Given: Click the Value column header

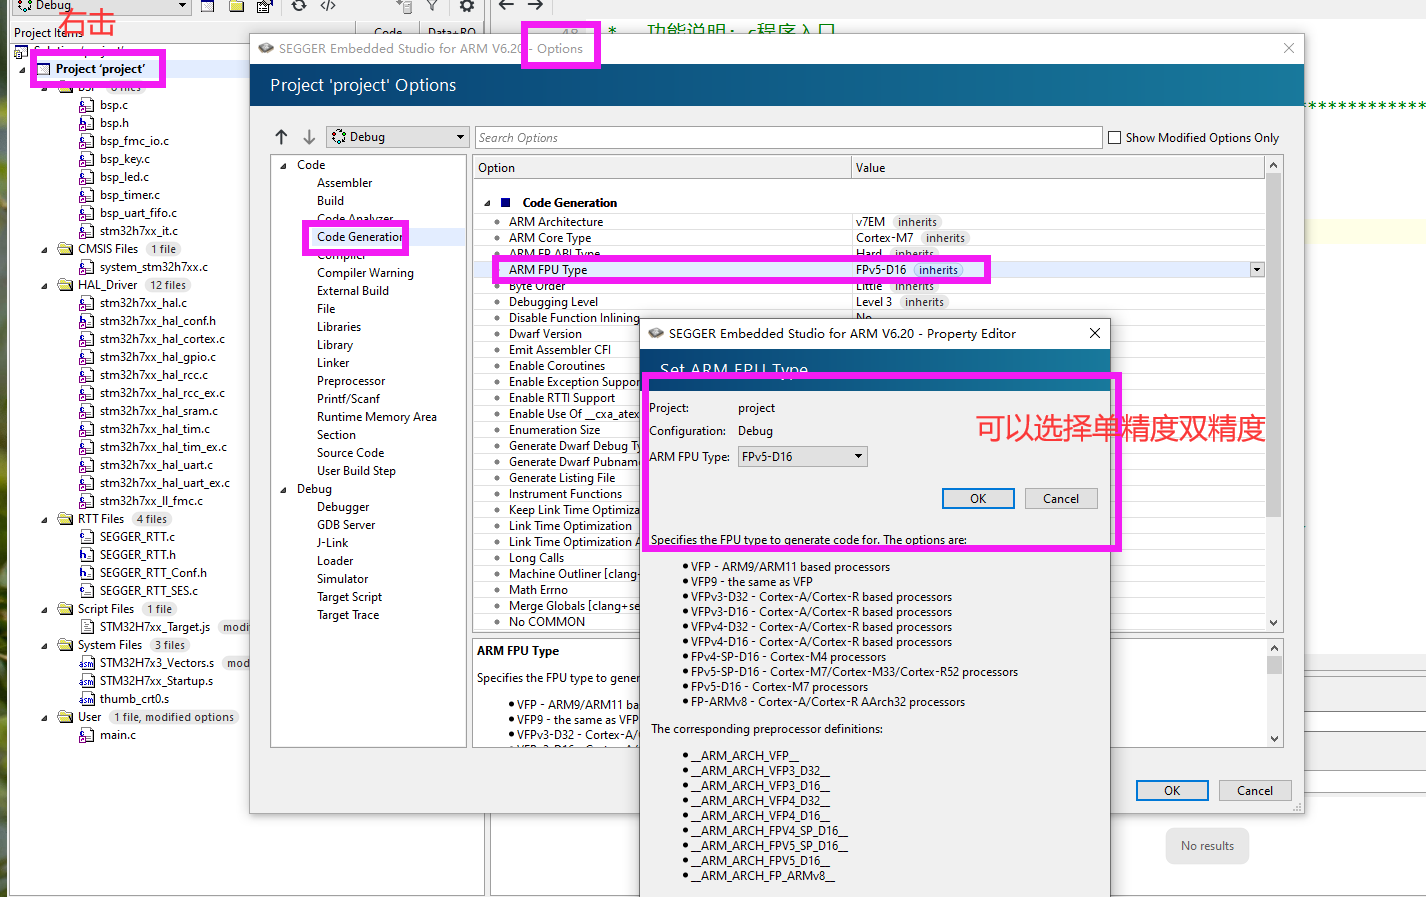Looking at the screenshot, I should (x=1058, y=168).
